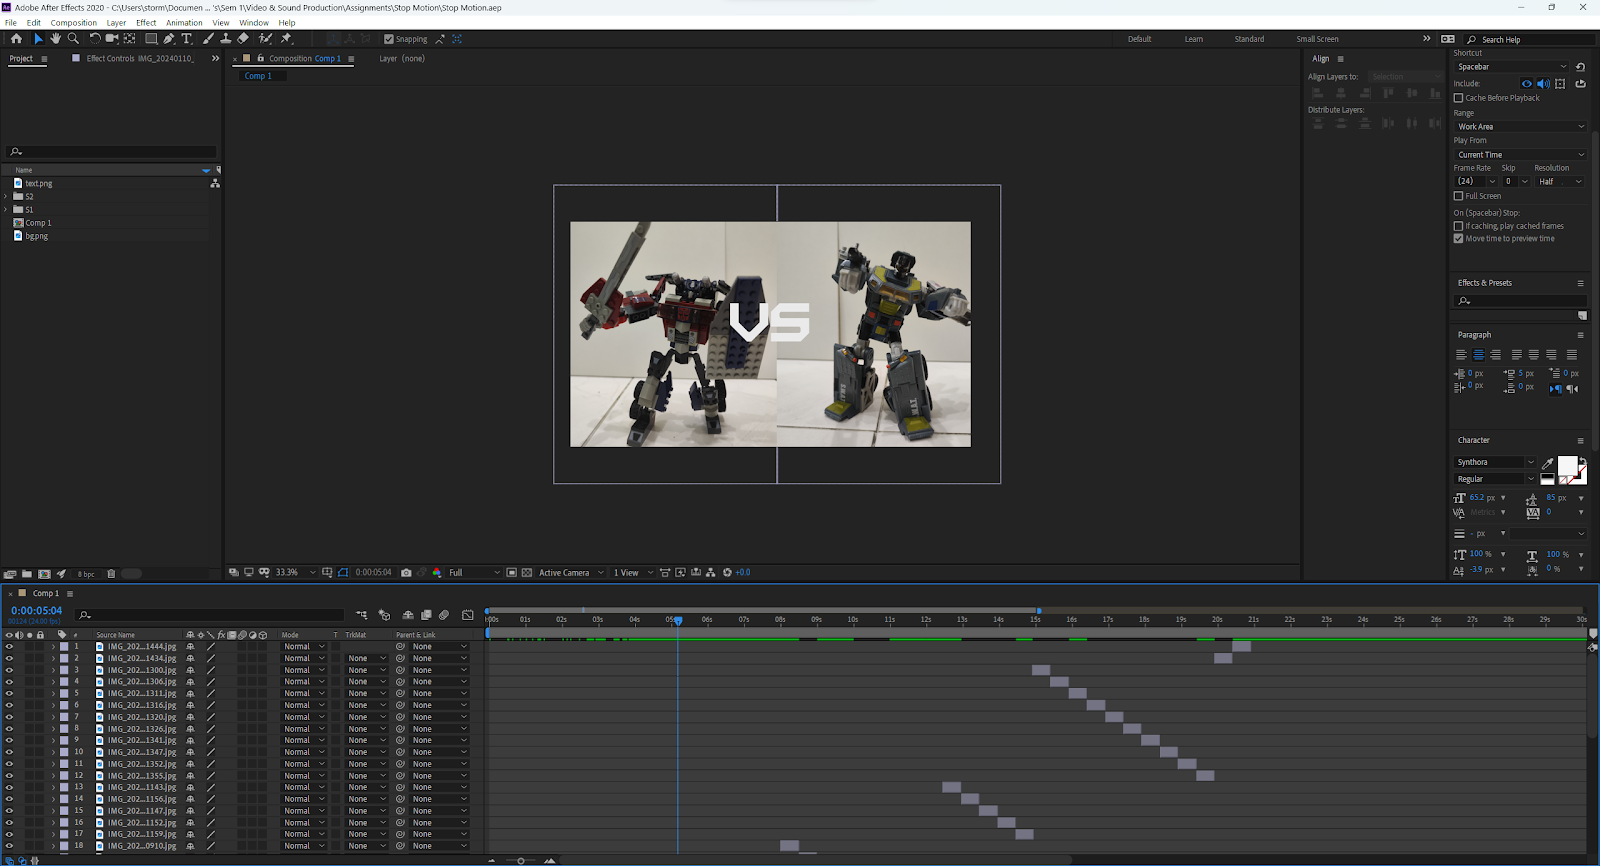
Task: Open the Composition menu
Action: pyautogui.click(x=74, y=23)
